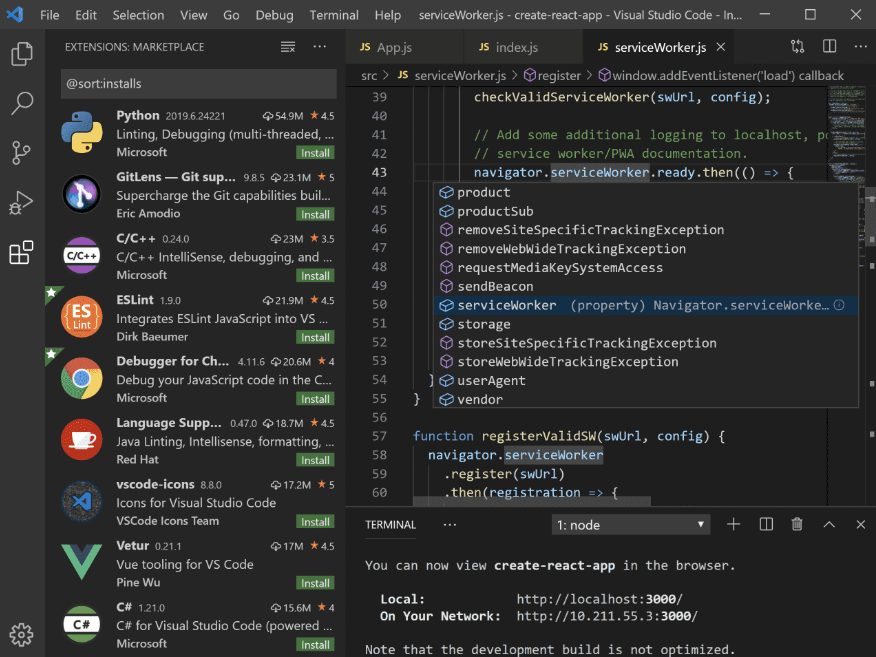Open Extensions panel more actions menu
Image resolution: width=876 pixels, height=657 pixels.
click(320, 47)
